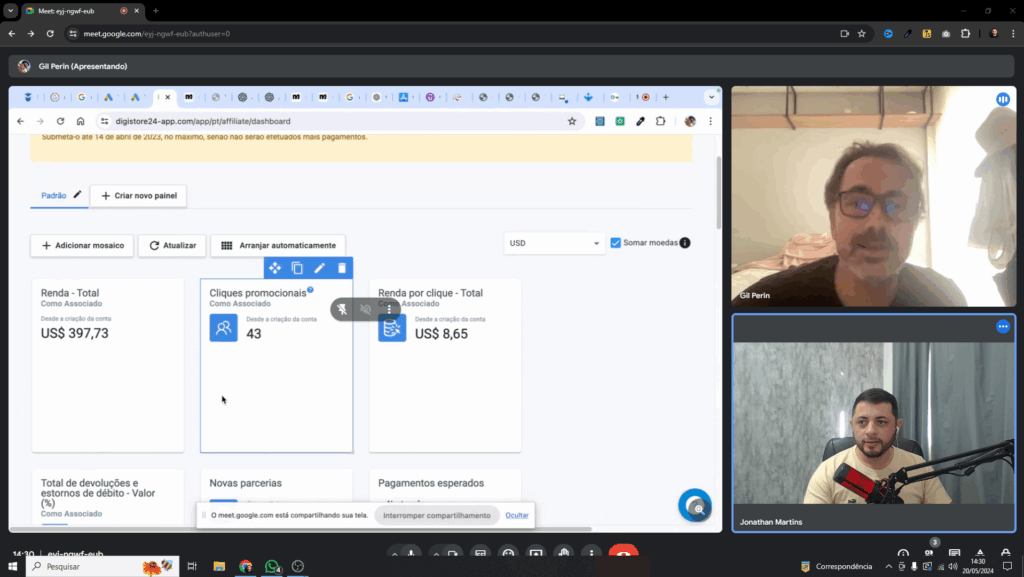The width and height of the screenshot is (1024, 577).
Task: Click the help icon beside Cliques promocionais
Action: coord(310,290)
